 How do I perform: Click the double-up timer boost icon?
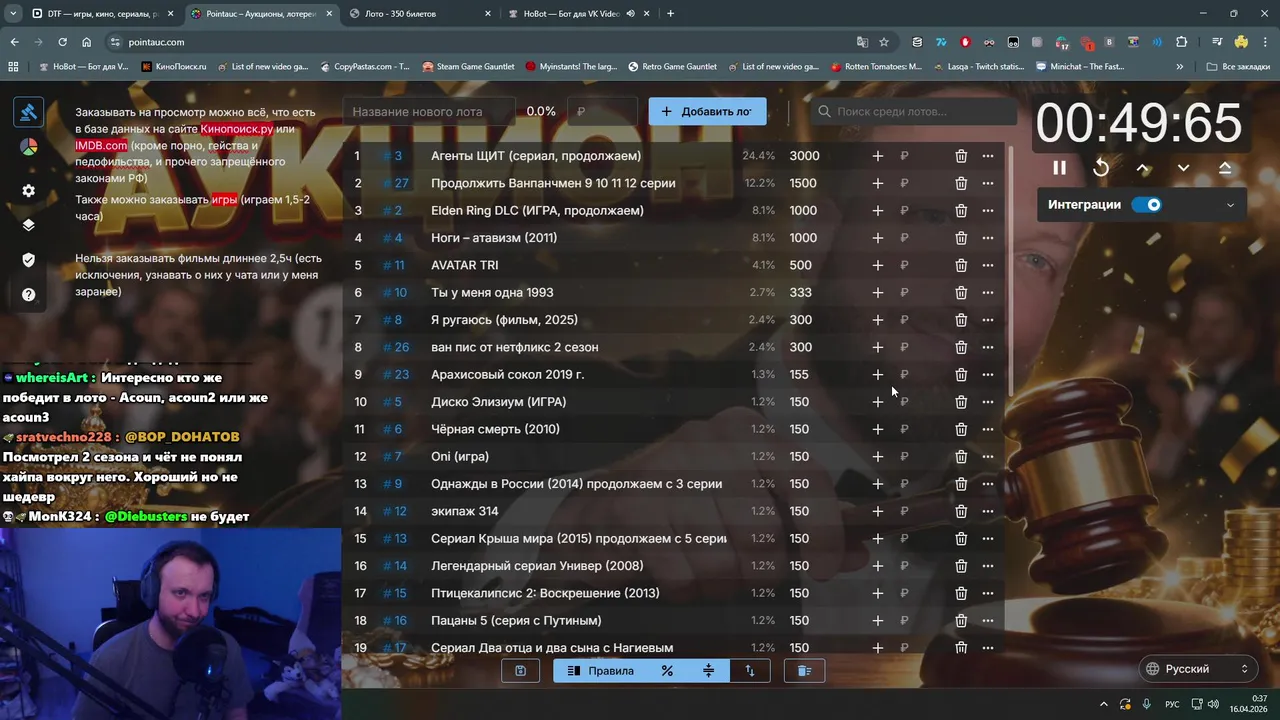pos(1225,168)
